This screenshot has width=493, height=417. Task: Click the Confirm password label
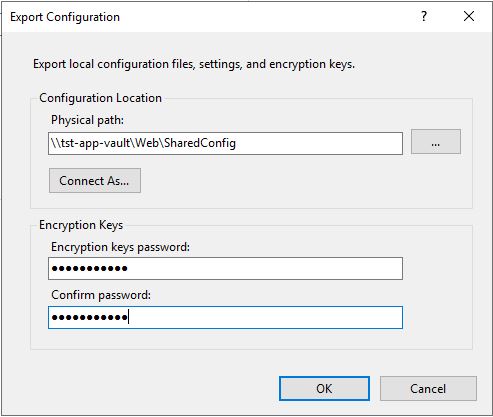point(101,295)
